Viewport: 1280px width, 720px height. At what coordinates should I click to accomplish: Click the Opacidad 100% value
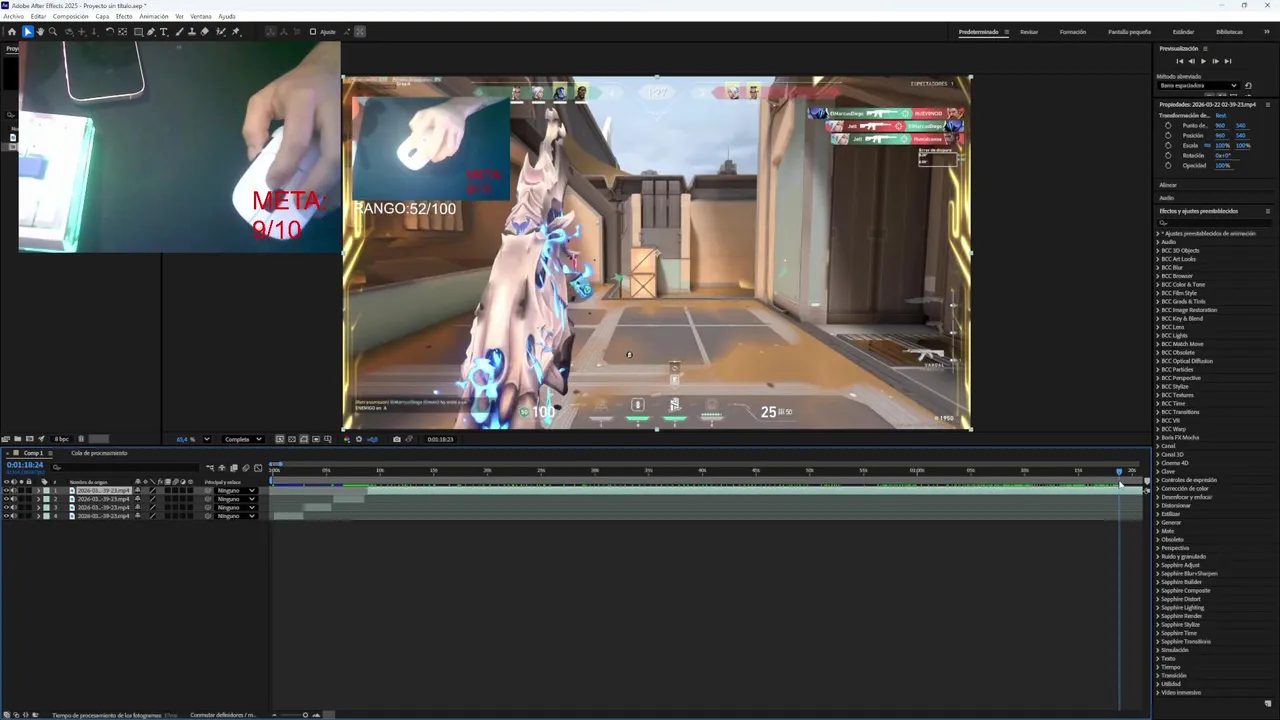point(1222,165)
